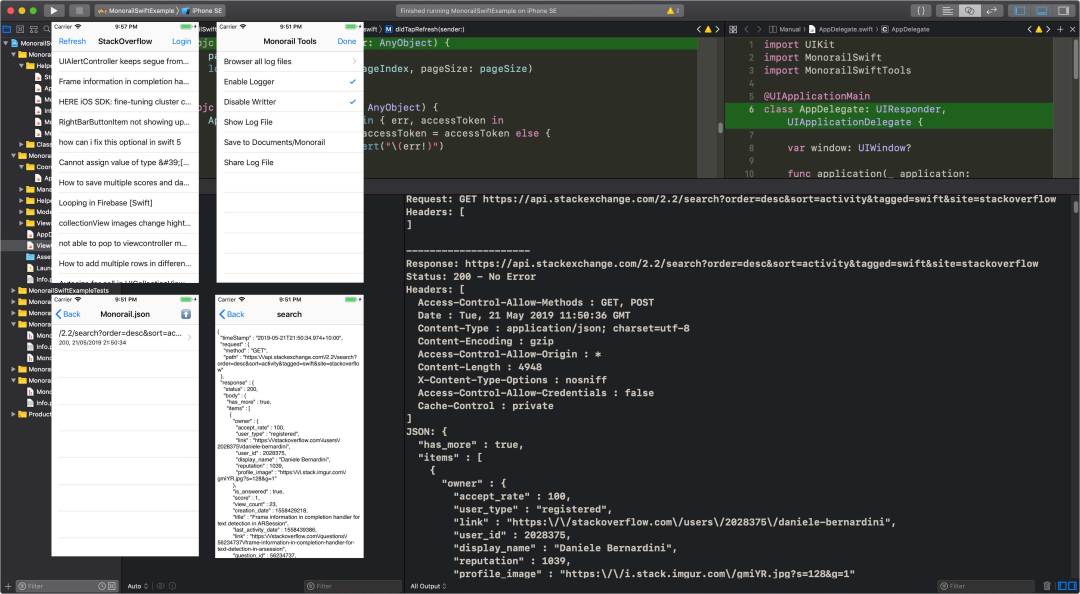Open the log entry row disclosure chevron
1080x594 pixels.
pos(189,337)
